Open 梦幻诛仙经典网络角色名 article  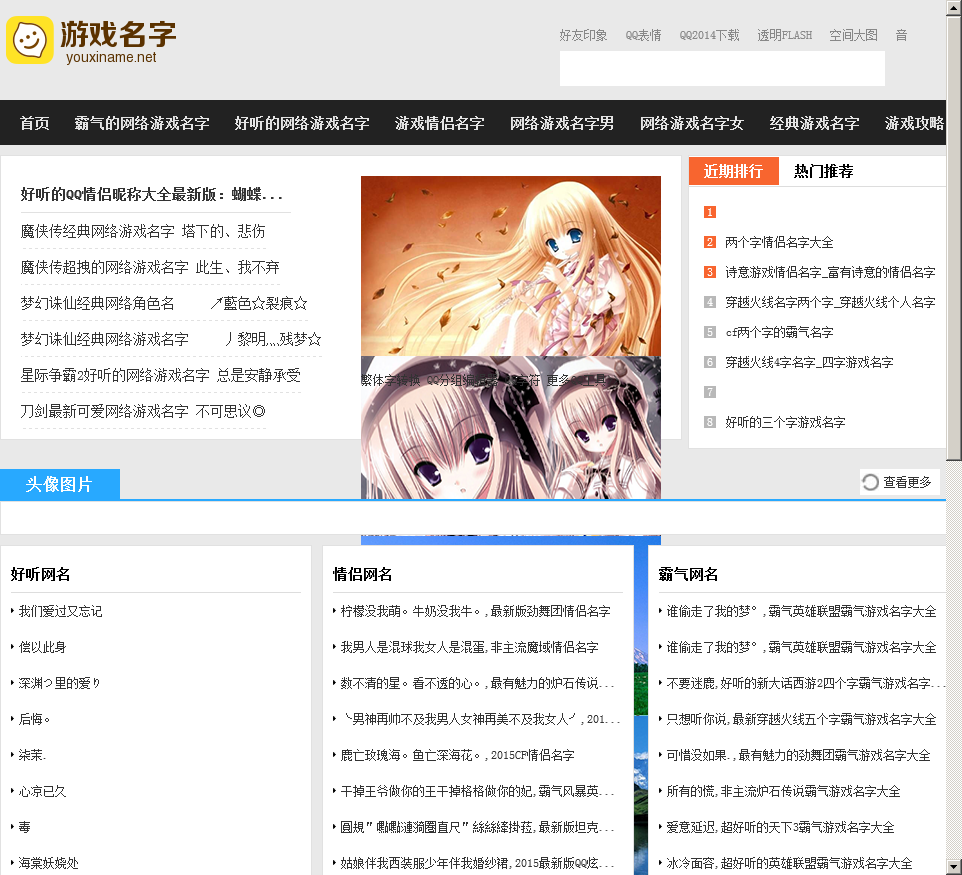point(164,304)
